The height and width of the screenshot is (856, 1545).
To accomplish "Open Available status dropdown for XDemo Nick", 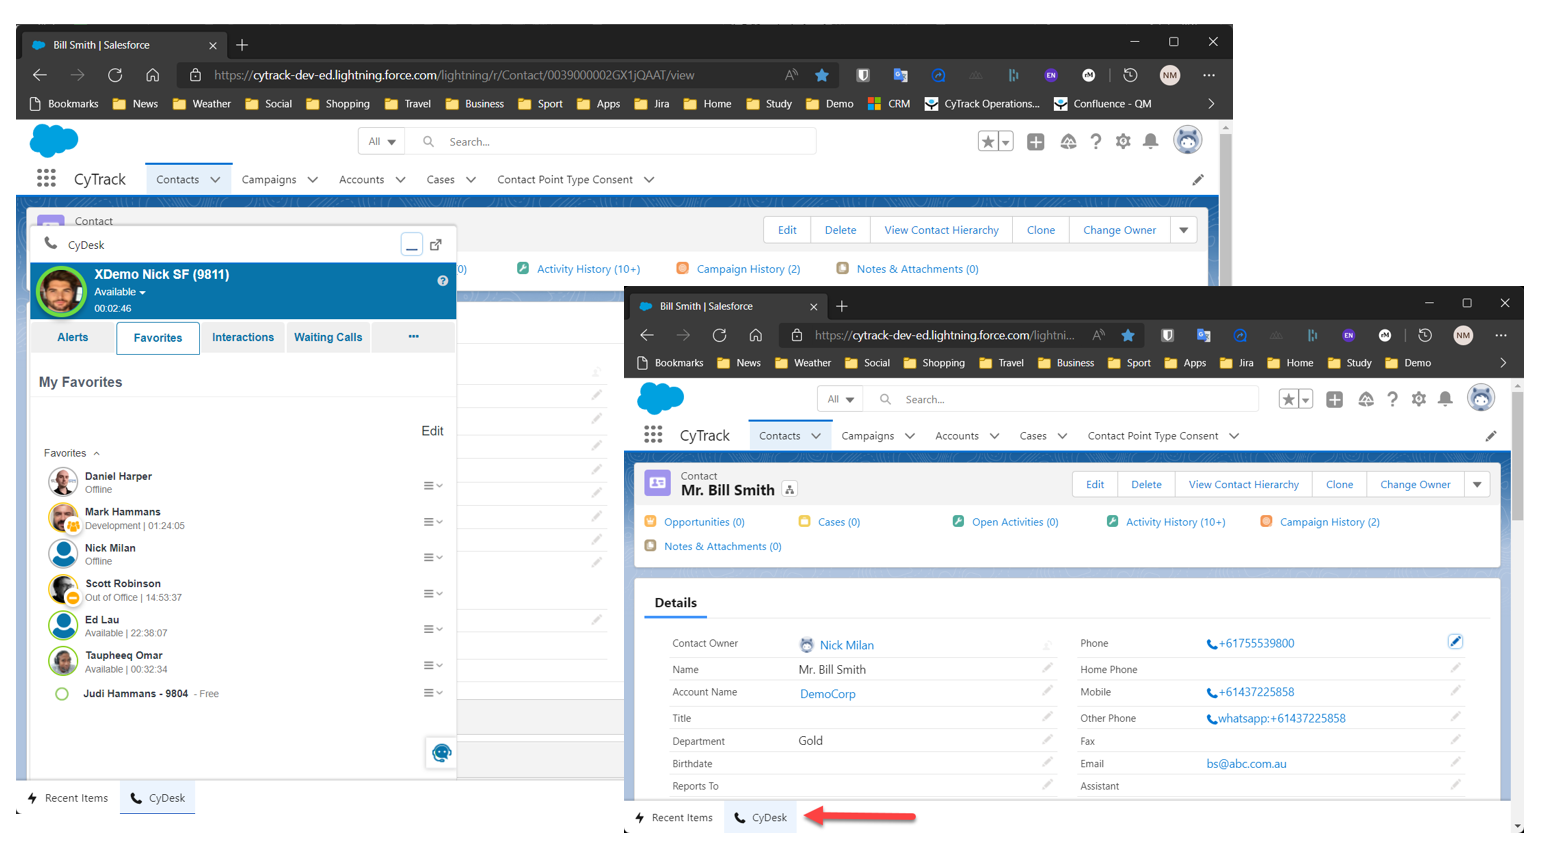I will click(120, 292).
